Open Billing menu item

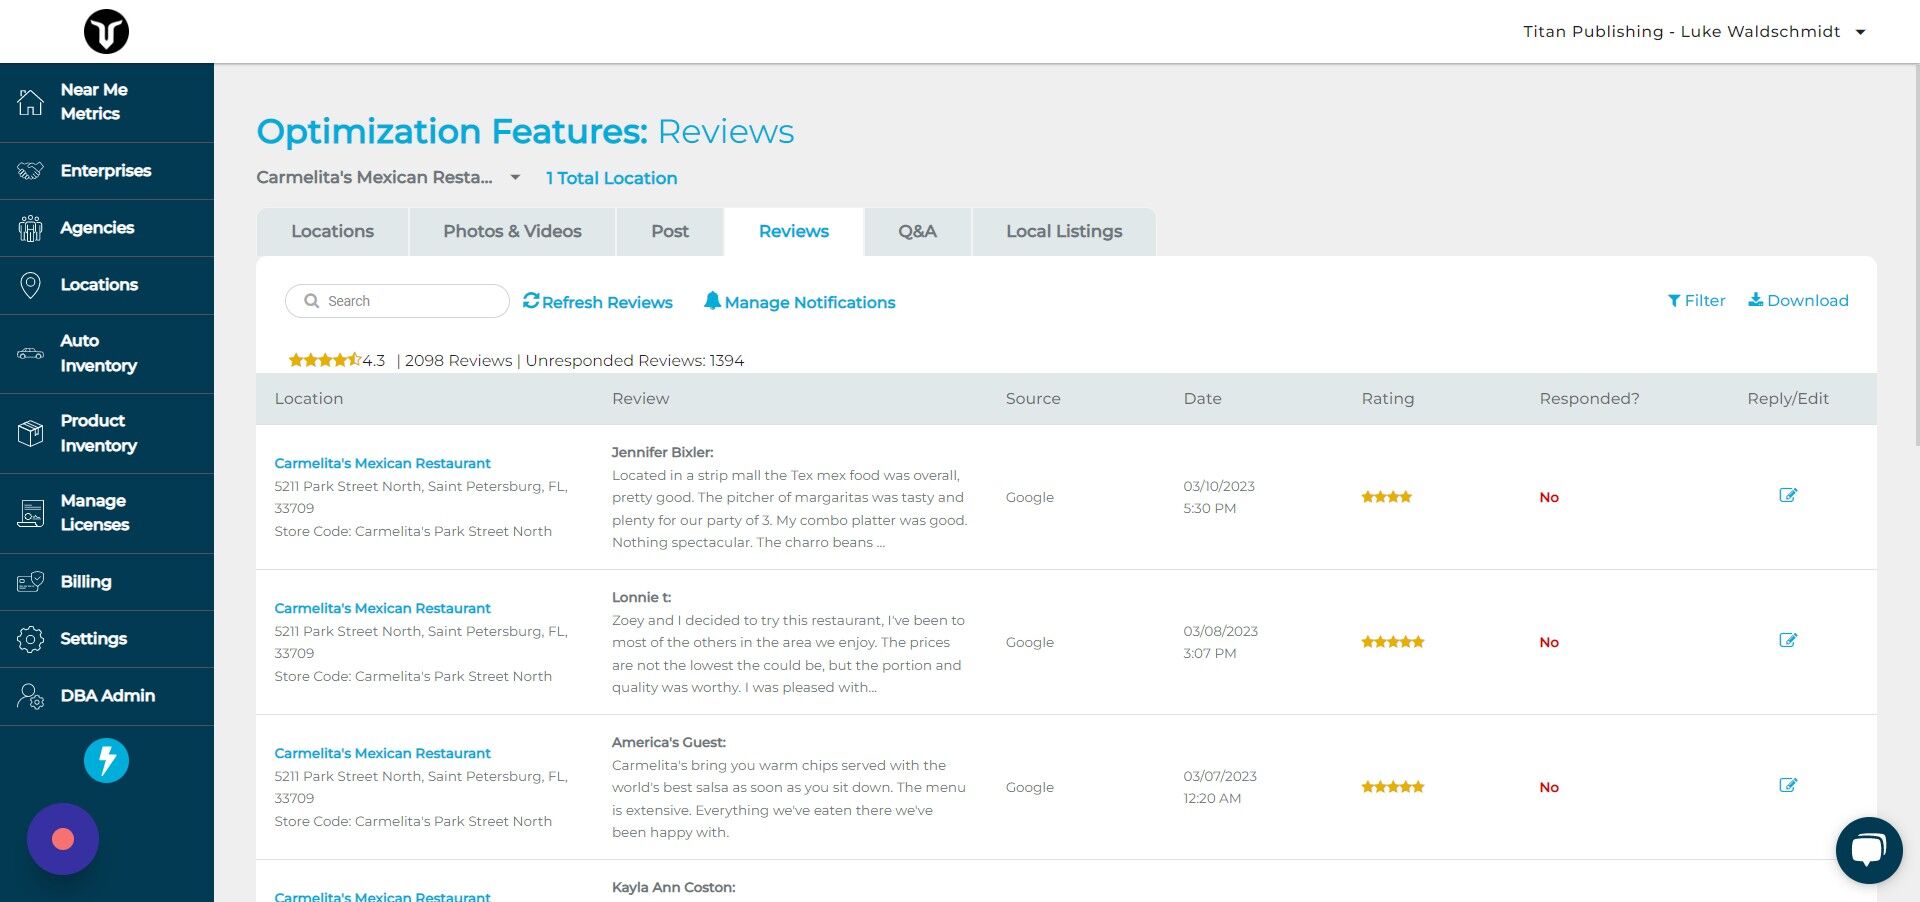(x=107, y=582)
